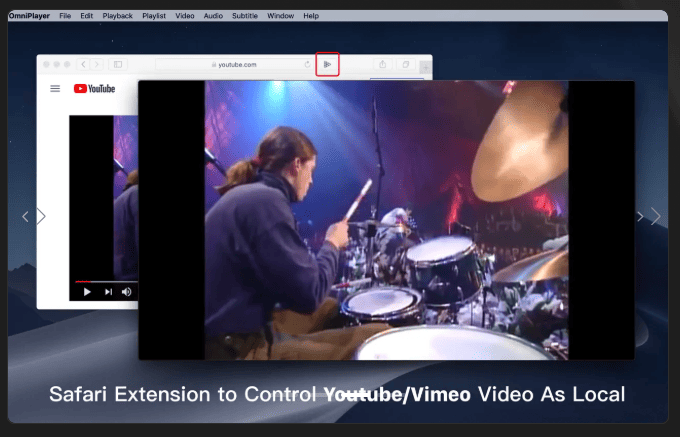Viewport: 680px width, 437px height.
Task: Play the YouTube video in Safari
Action: pyautogui.click(x=87, y=292)
